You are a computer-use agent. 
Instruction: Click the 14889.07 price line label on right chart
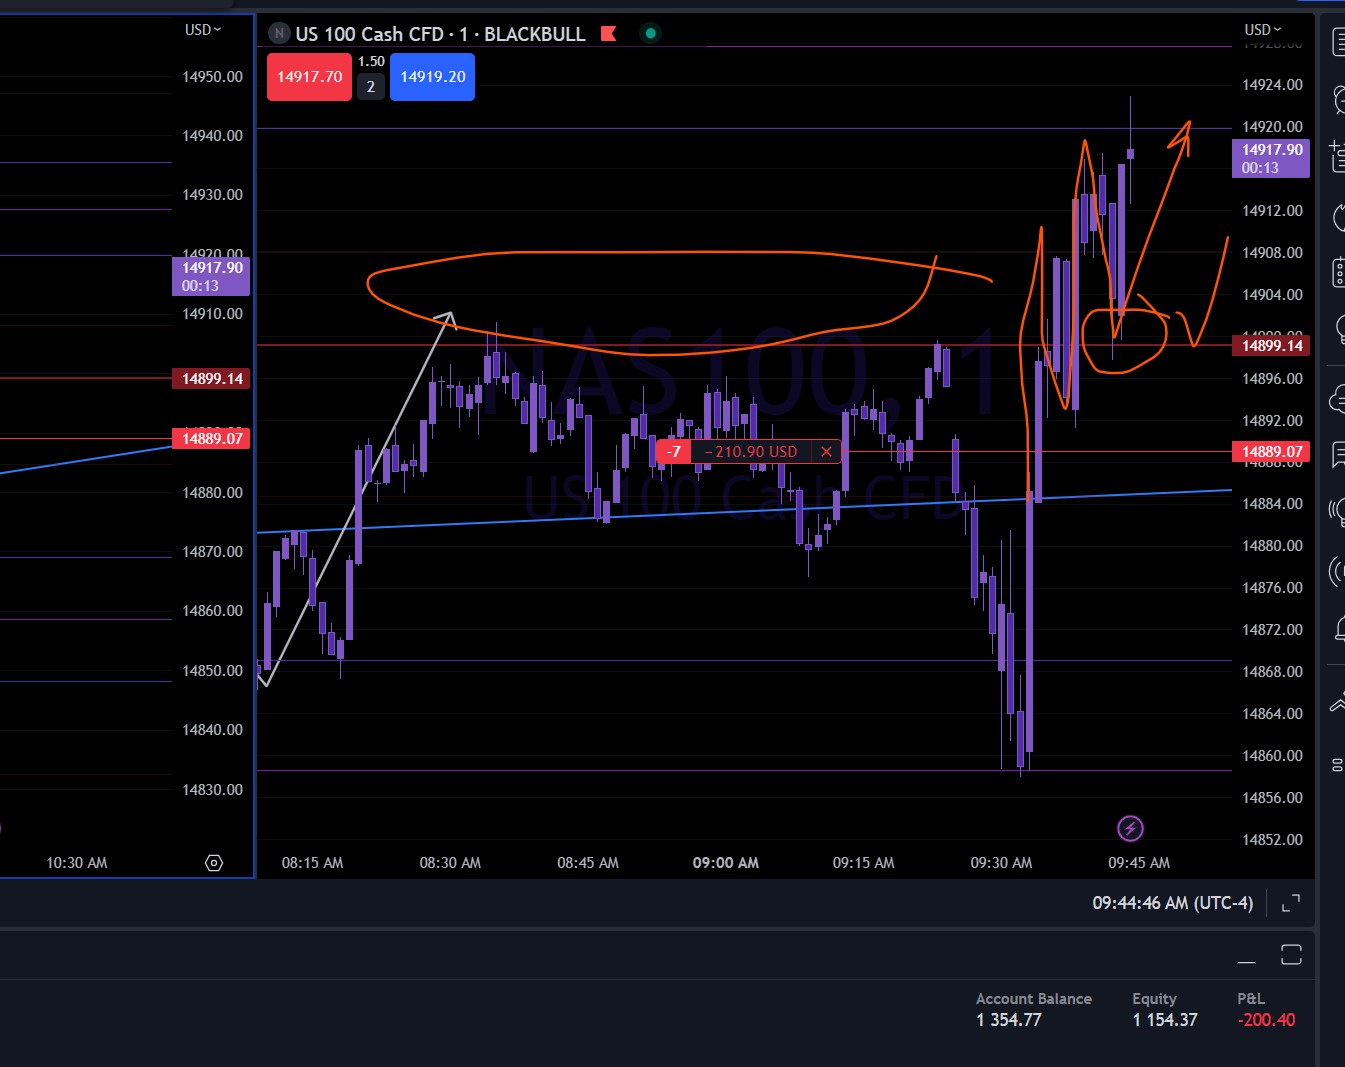[x=1271, y=452]
